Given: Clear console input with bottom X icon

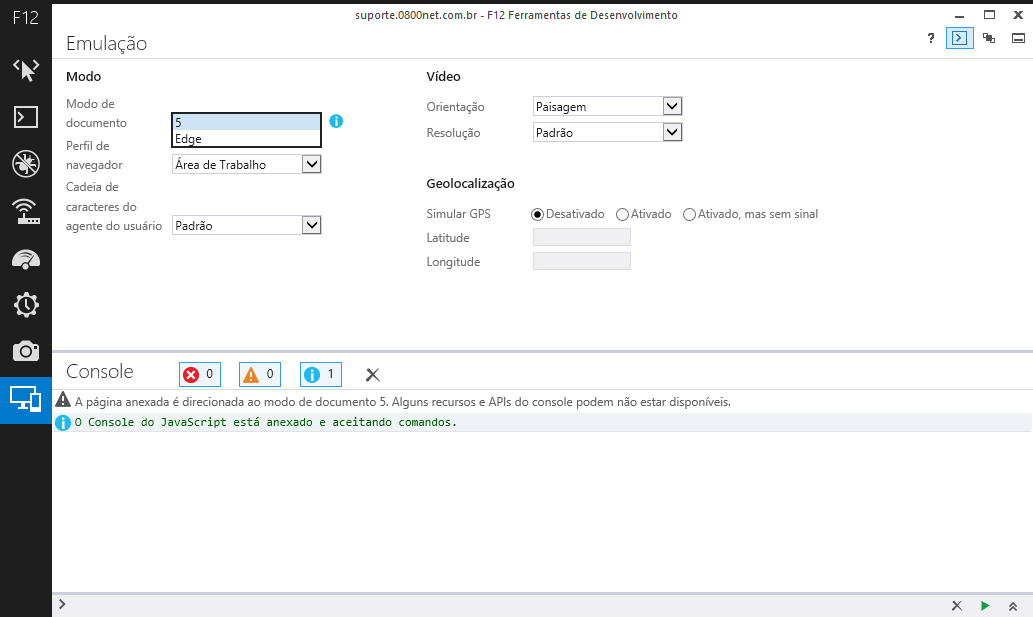Looking at the screenshot, I should pos(957,606).
